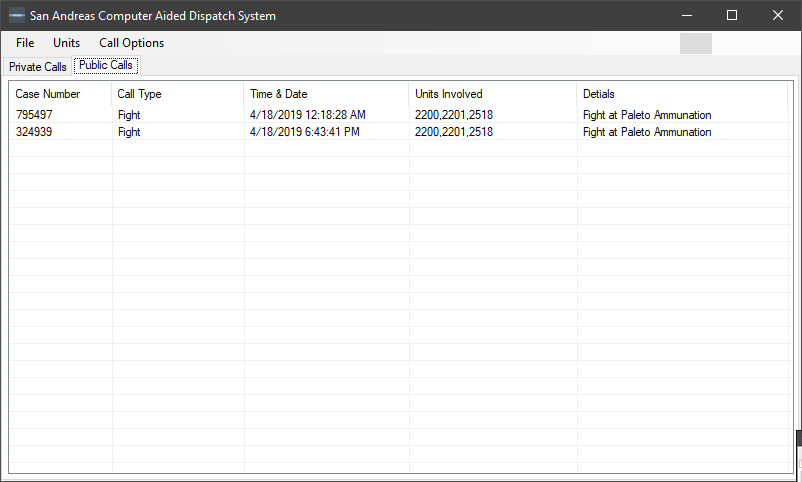The width and height of the screenshot is (802, 482).
Task: Click the gray box in the menu bar
Action: [x=695, y=43]
